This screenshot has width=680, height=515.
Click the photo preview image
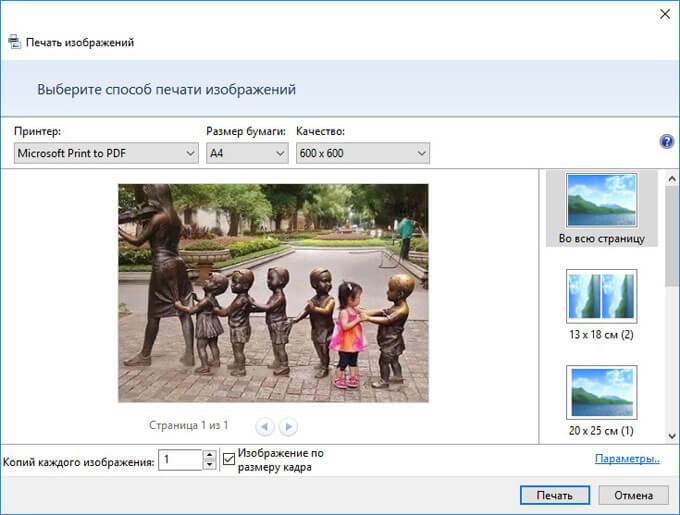272,292
